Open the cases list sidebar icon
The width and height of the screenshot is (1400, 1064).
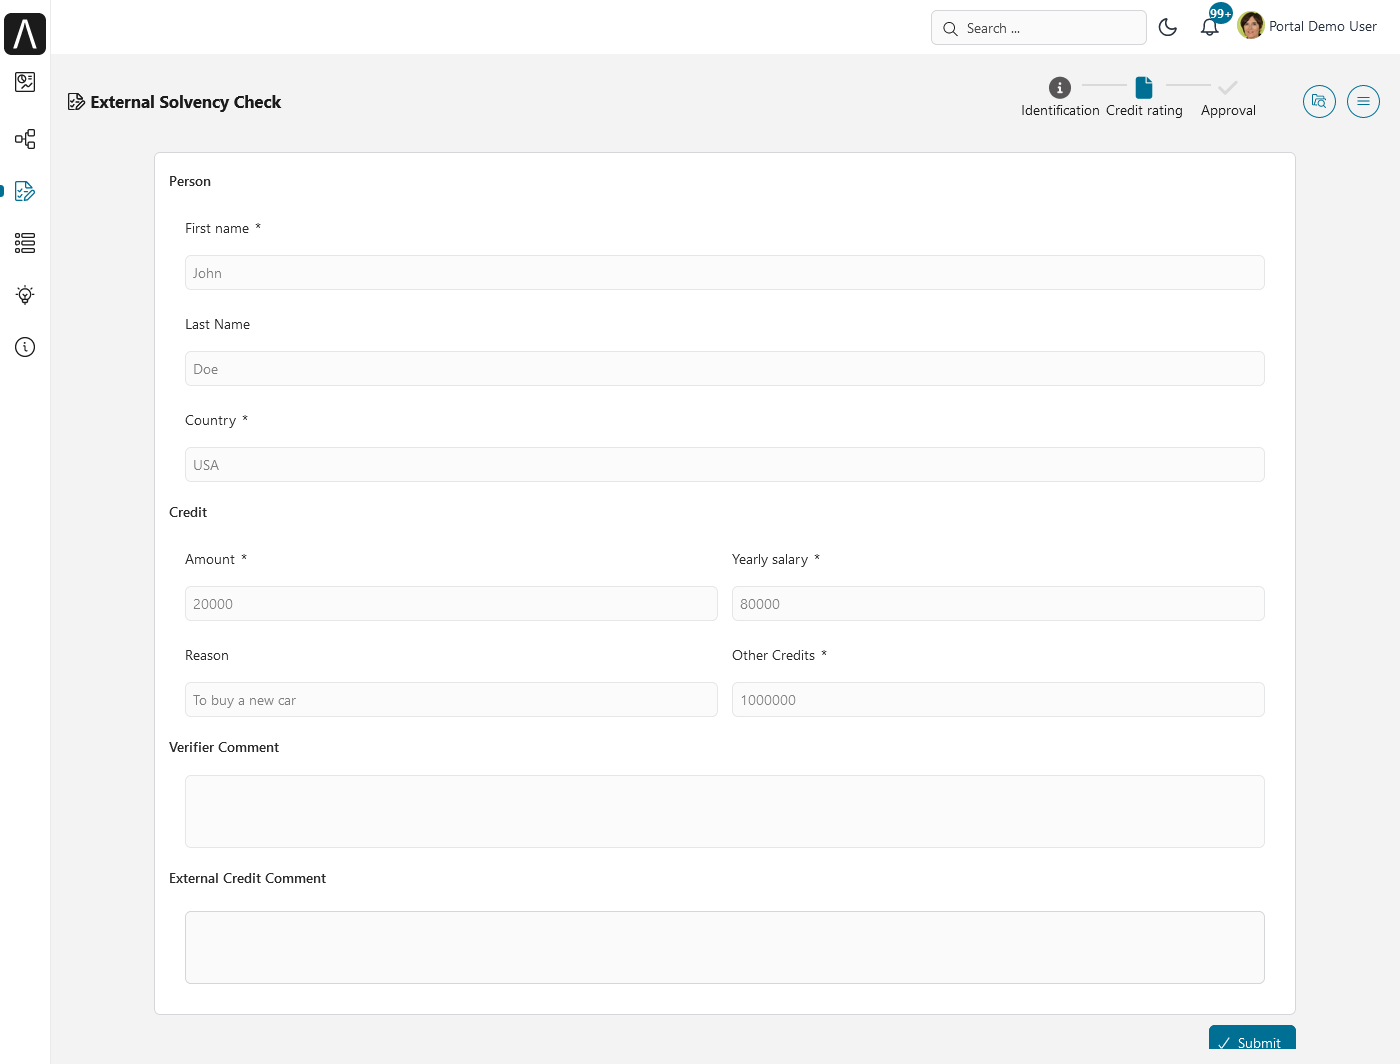[25, 243]
